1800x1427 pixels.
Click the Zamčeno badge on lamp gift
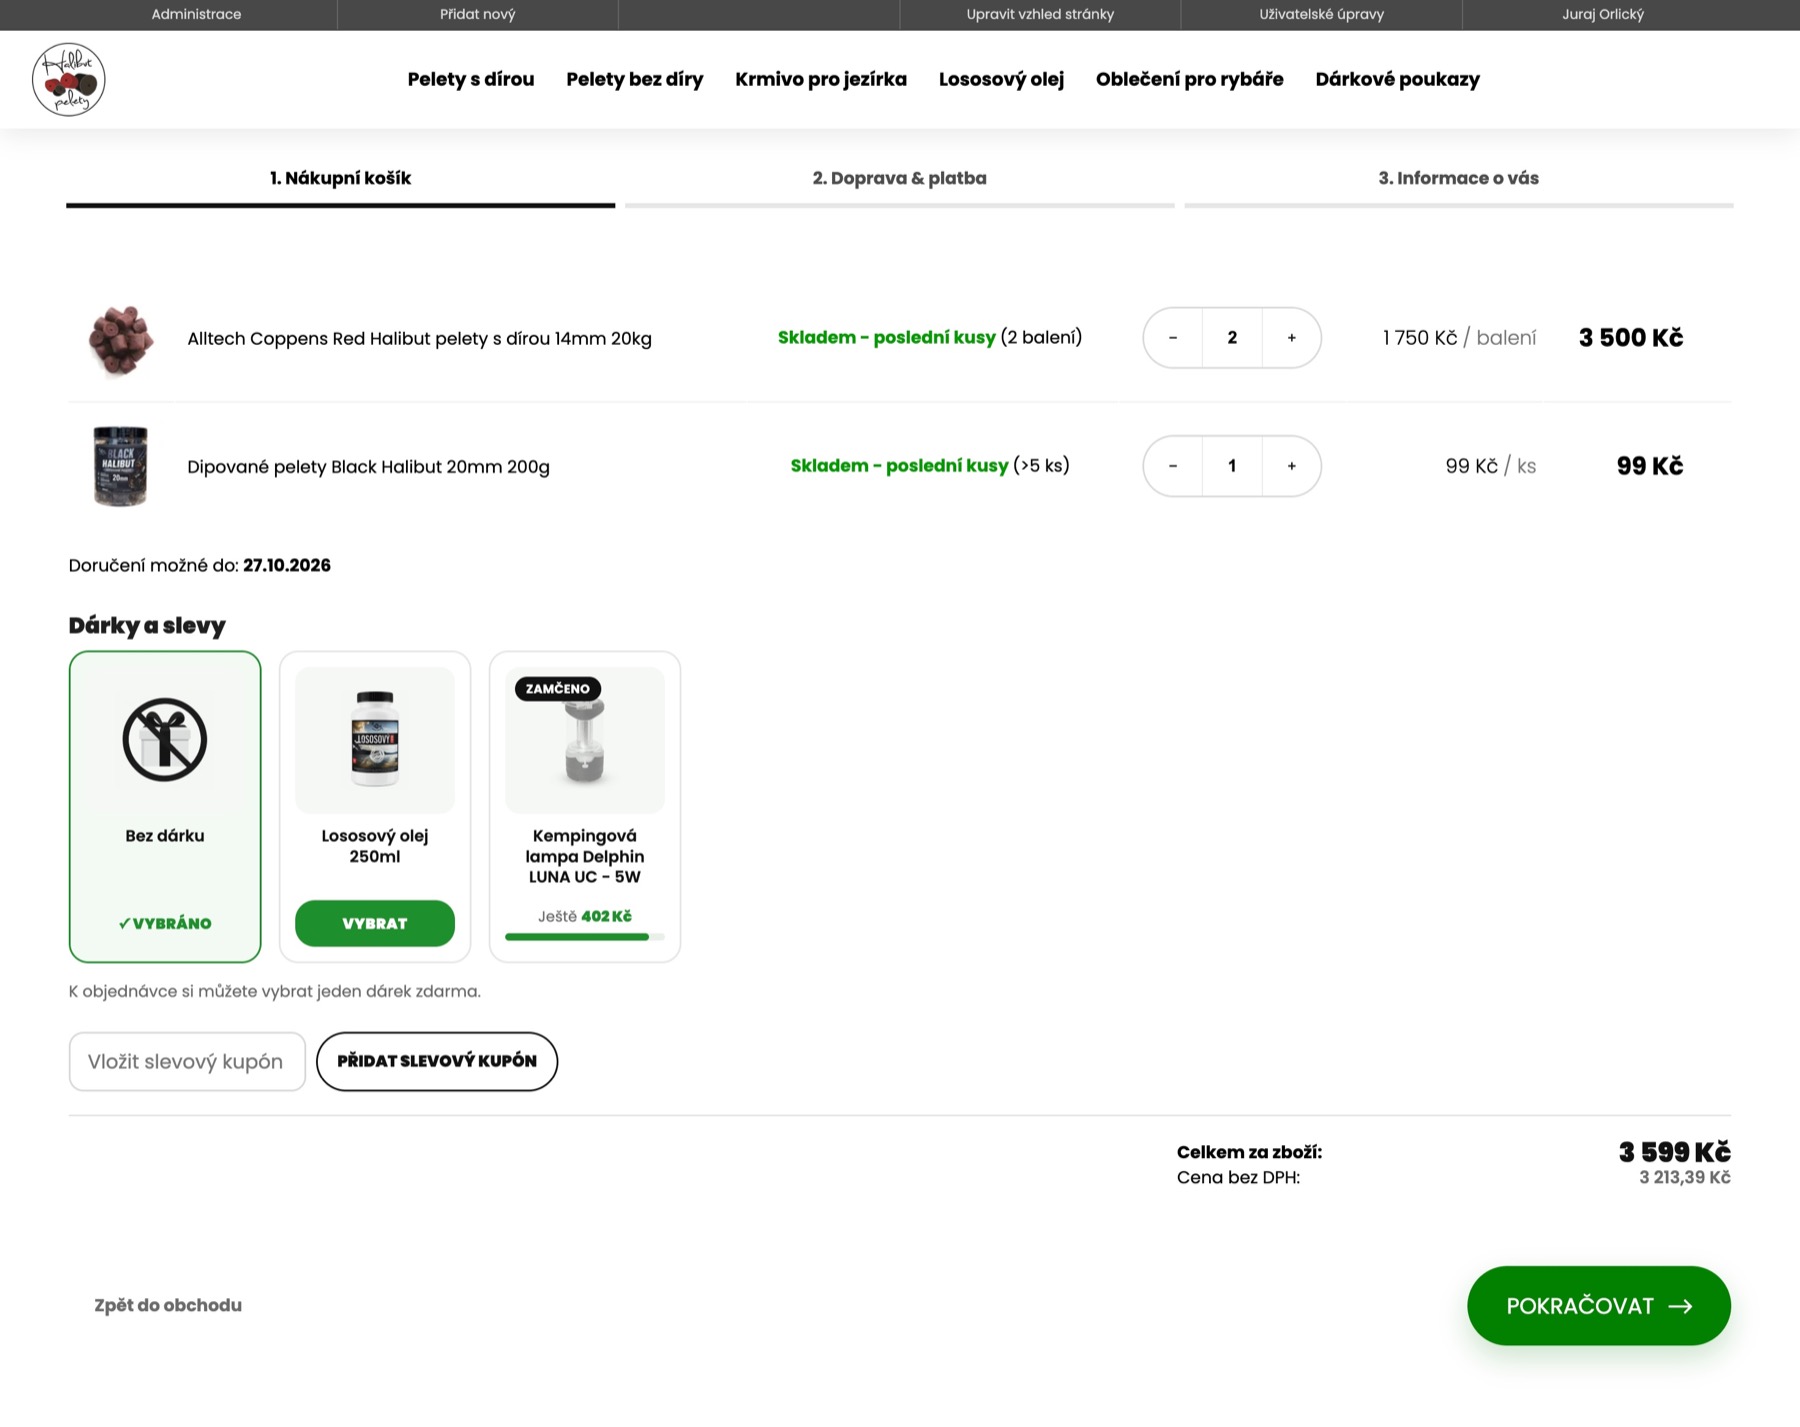(x=558, y=688)
